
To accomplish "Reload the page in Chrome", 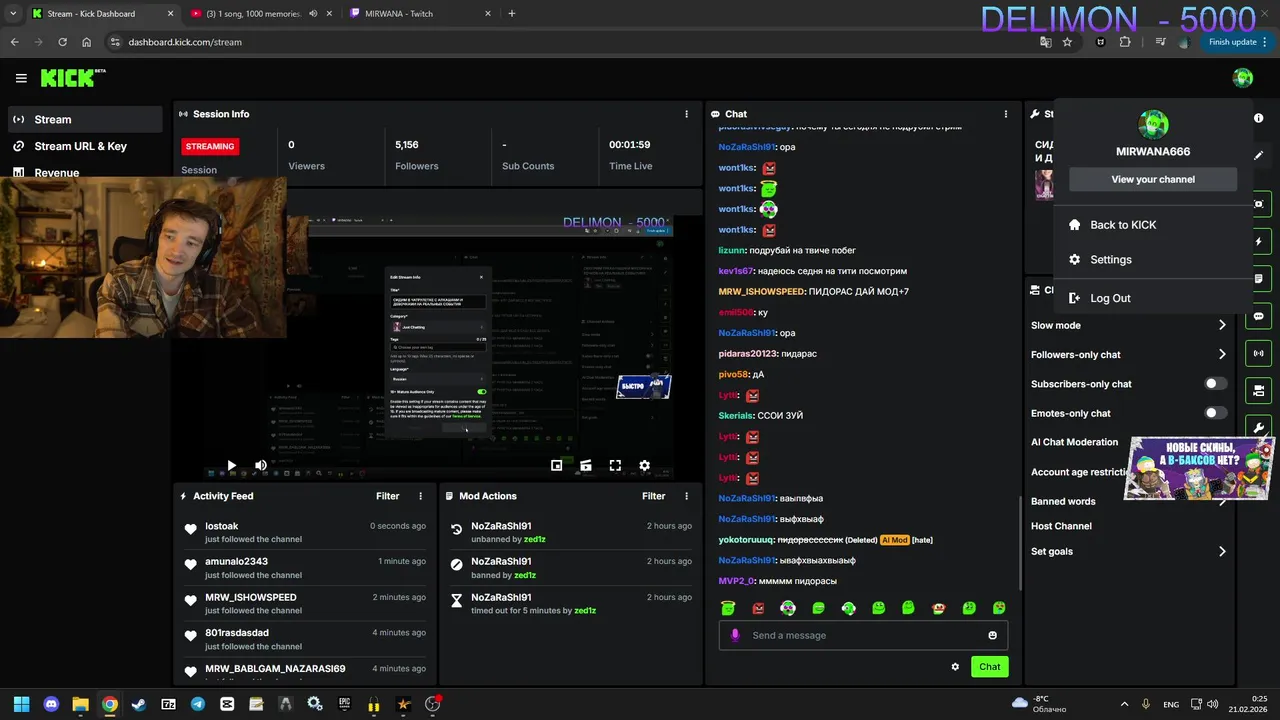I will [62, 42].
